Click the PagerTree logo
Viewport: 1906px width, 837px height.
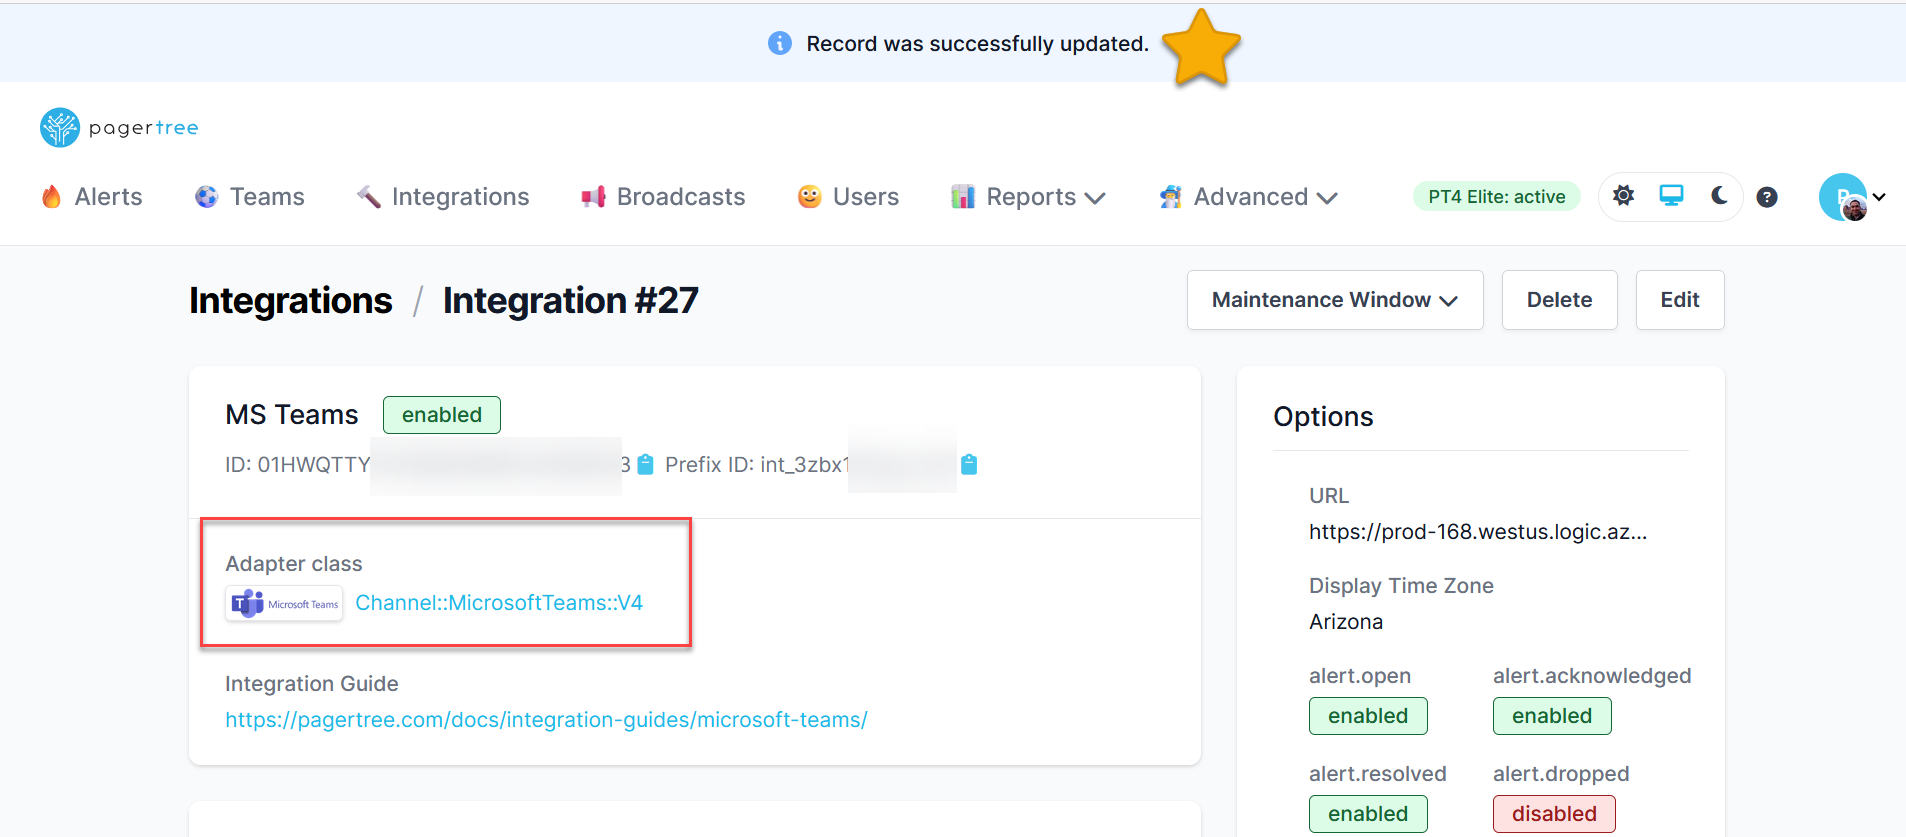pos(119,127)
